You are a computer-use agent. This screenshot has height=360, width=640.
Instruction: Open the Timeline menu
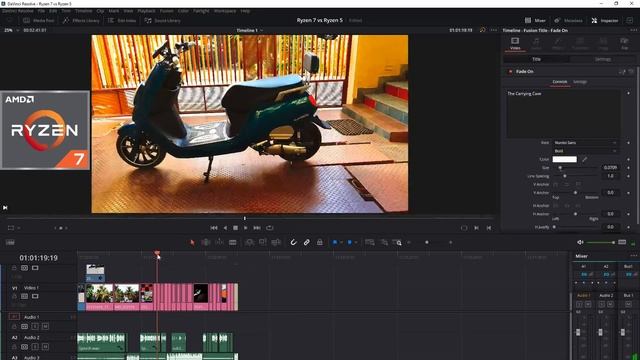coord(83,11)
